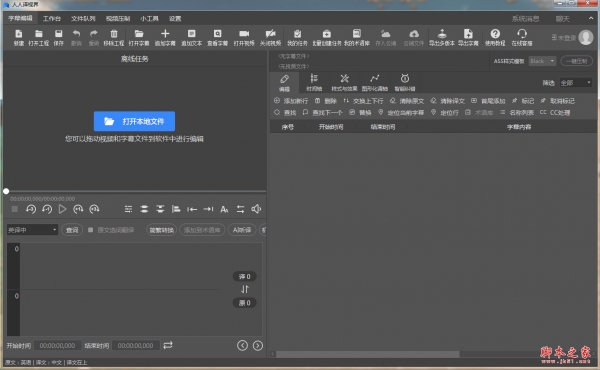
Task: Click the 打开字幕 (Open Subtitle) folder icon
Action: pos(139,34)
